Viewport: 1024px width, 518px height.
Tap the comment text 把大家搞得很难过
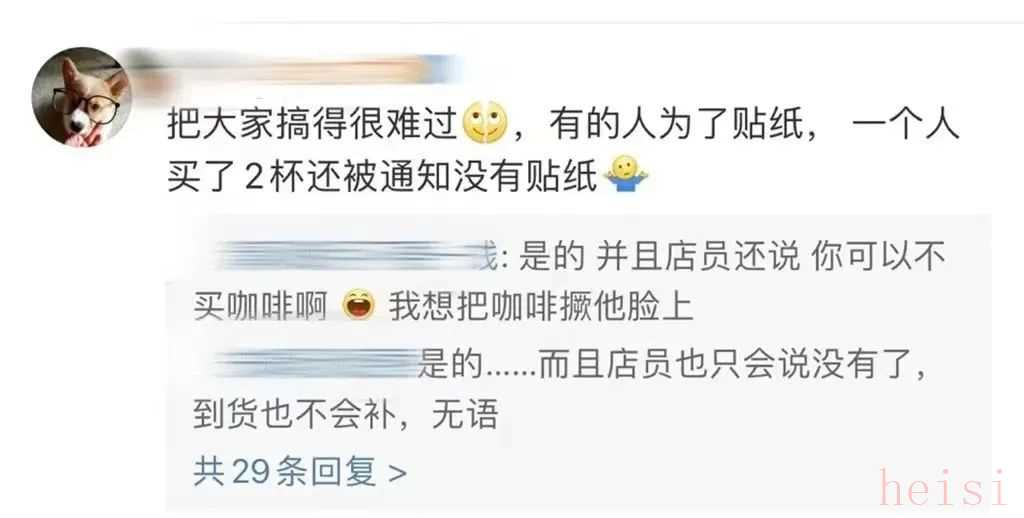click(312, 123)
